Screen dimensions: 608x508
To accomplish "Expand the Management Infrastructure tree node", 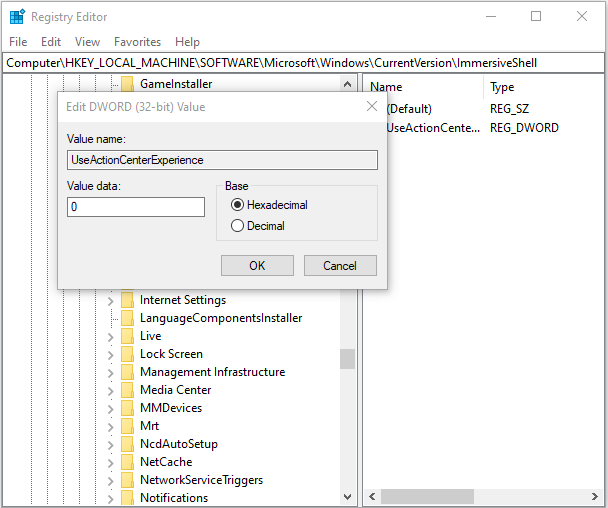I will (110, 372).
